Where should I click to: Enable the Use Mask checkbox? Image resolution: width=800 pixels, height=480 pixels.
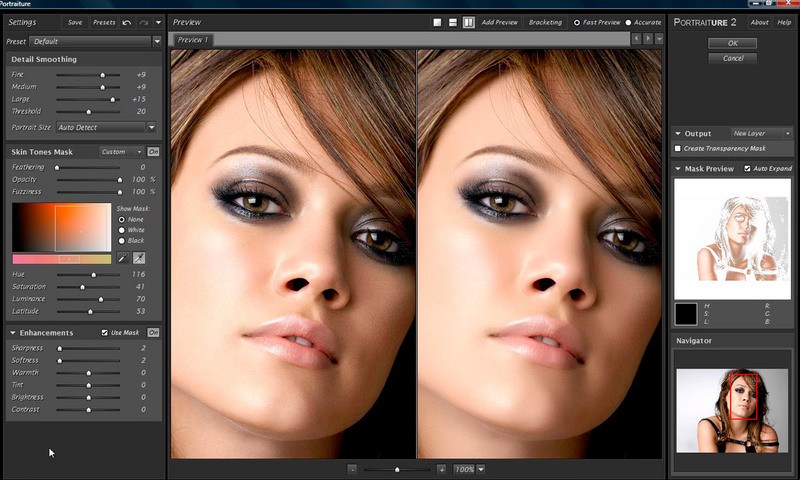pos(105,333)
